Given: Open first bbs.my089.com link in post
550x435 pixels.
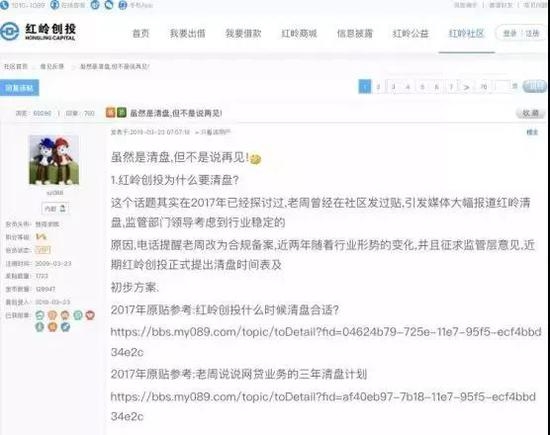Looking at the screenshot, I should [x=326, y=342].
